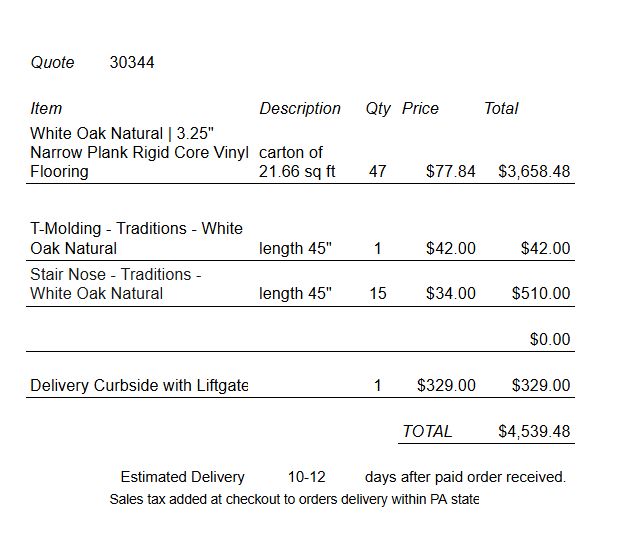Select the empty row $0.00 total
The image size is (628, 556).
coord(550,339)
